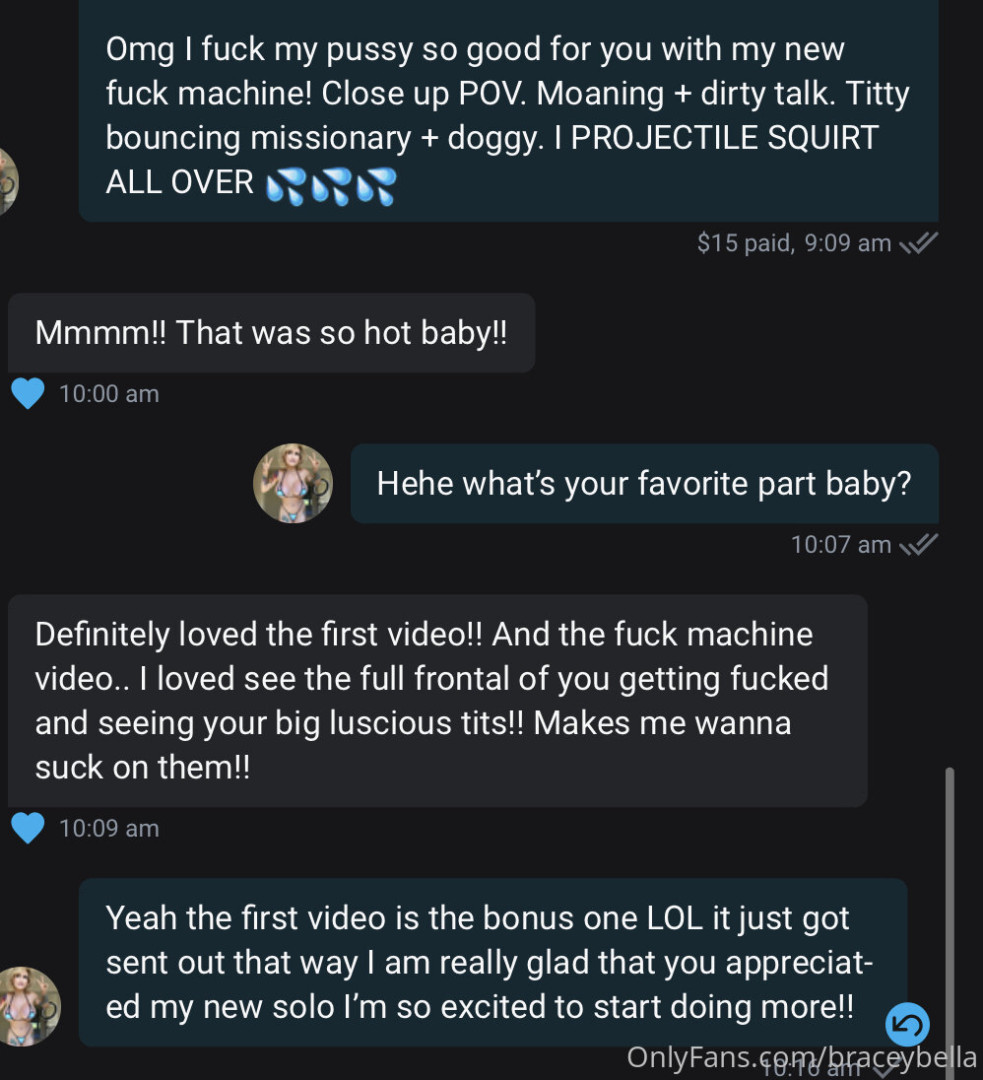Tap the "Yeah the first video is the bonus" message
Screen dimensions: 983x1080
click(492, 962)
